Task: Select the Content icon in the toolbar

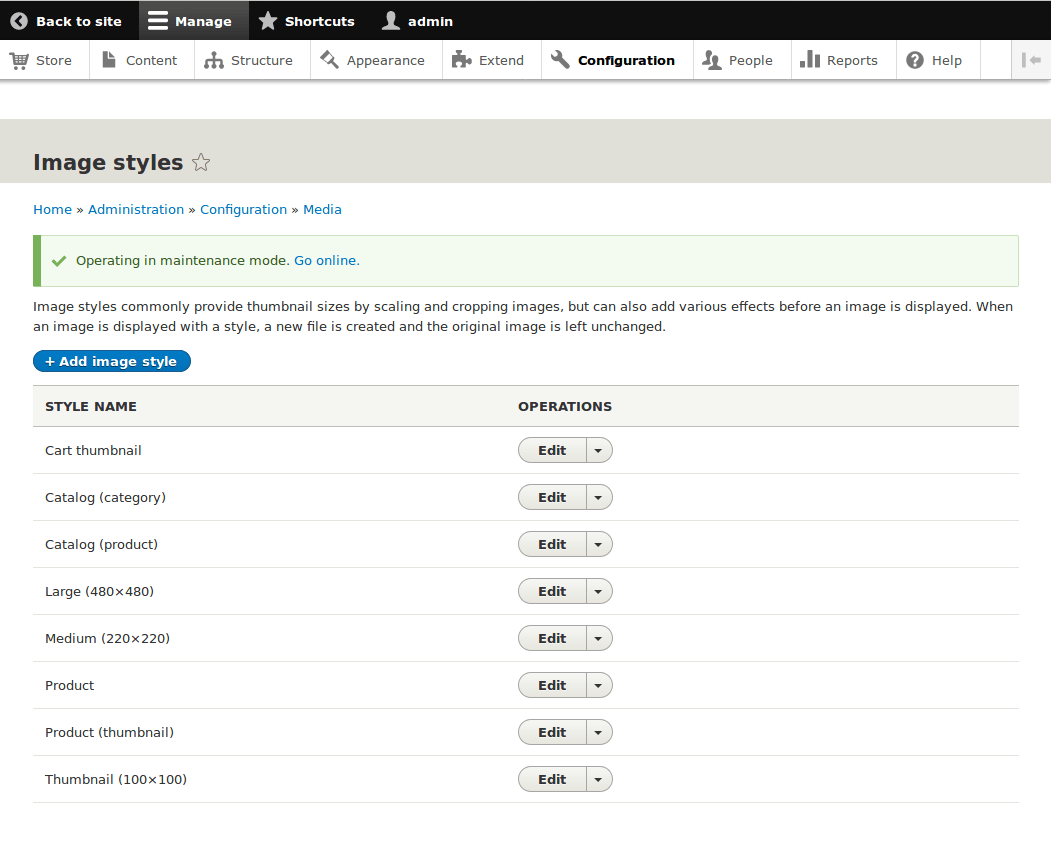Action: tap(107, 60)
